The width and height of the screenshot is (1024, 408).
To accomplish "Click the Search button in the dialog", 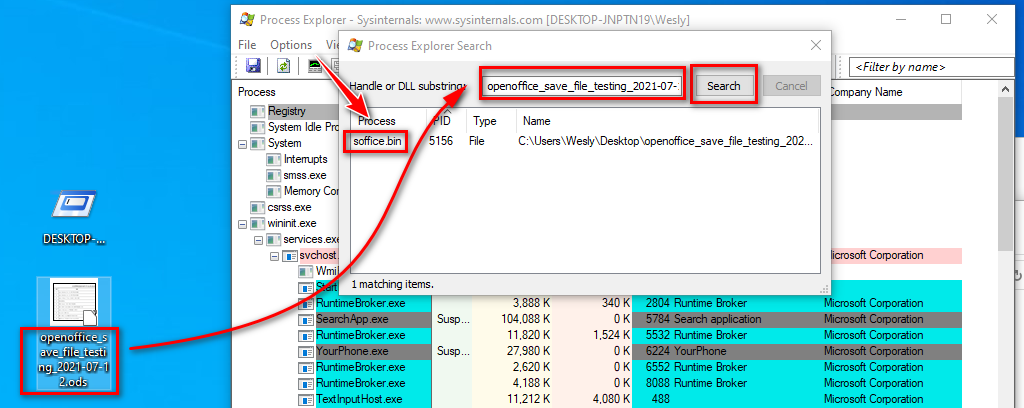I will 724,86.
